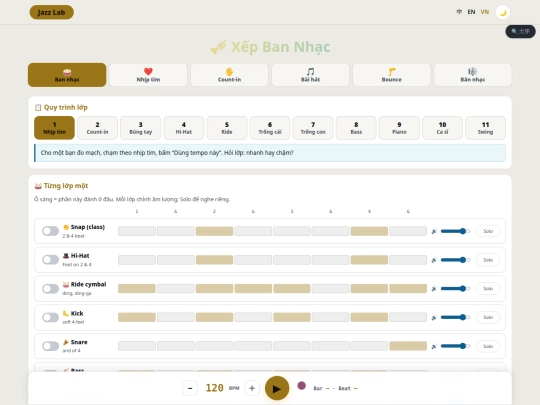This screenshot has height=405, width=540.
Task: Switch language to EN
Action: coord(471,12)
